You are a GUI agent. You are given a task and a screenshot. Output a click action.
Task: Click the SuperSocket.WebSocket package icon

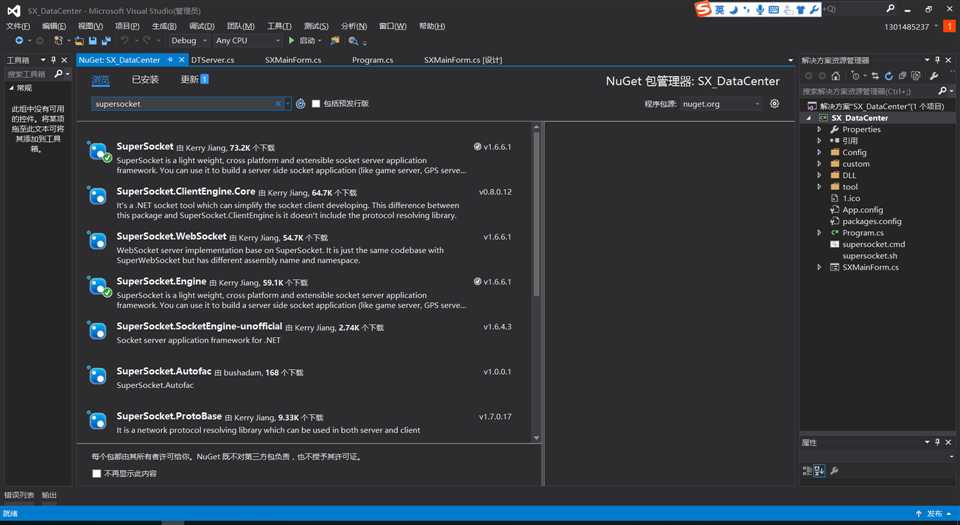point(97,241)
